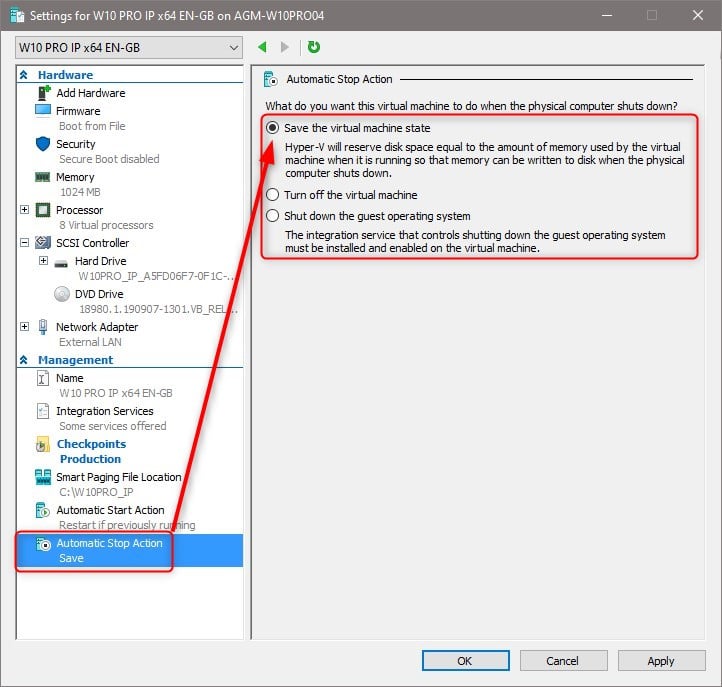Click the green refresh icon
Viewport: 722px width, 687px height.
click(x=314, y=47)
